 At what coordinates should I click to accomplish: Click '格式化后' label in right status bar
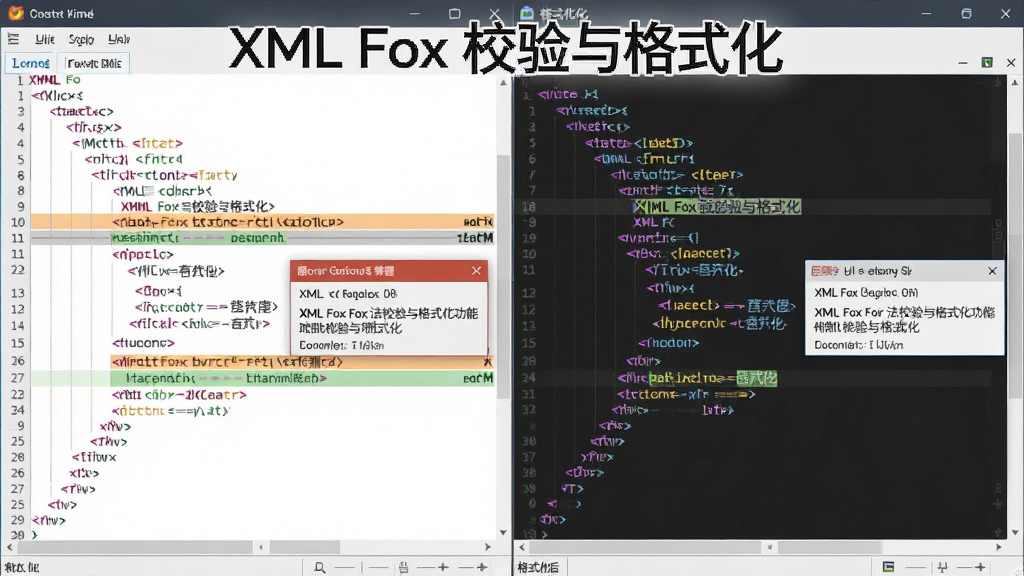pos(538,568)
